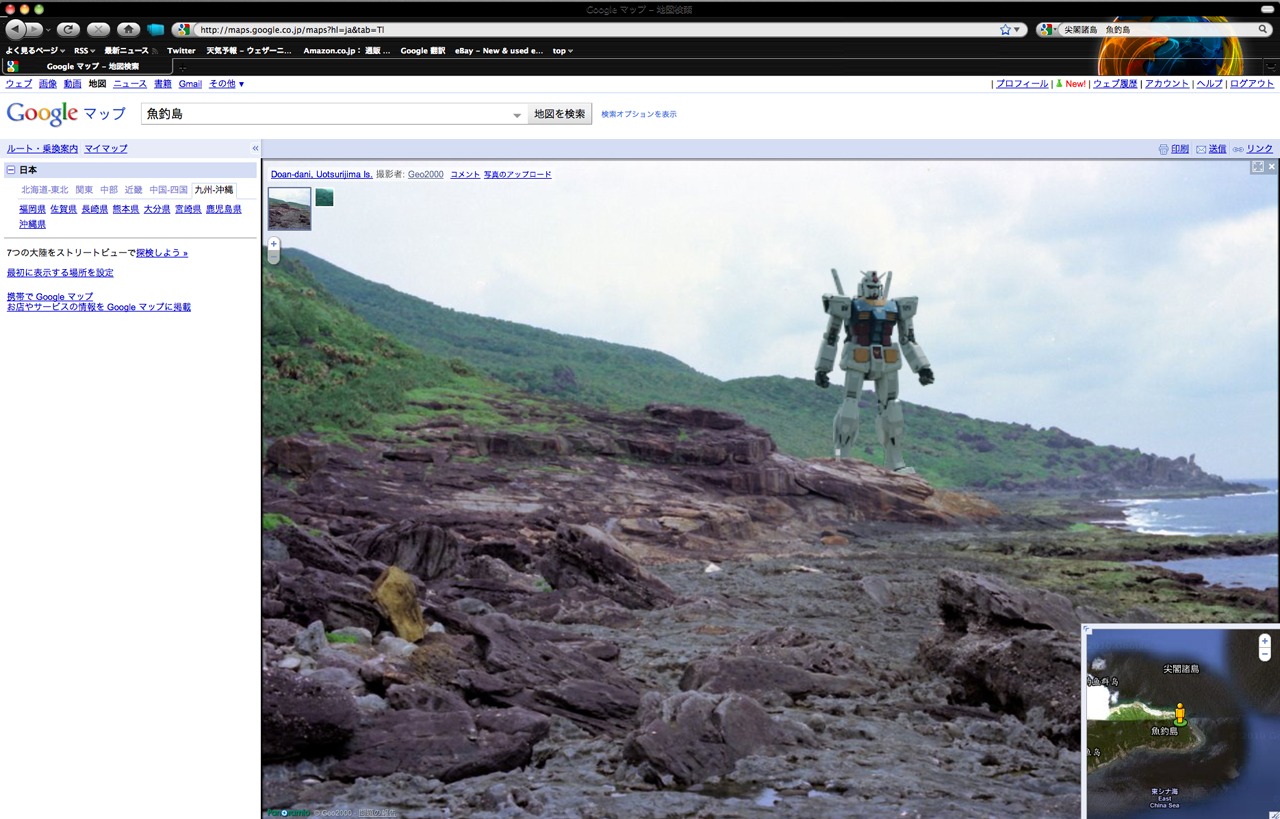
Task: Open a new tab with the tab-bar plus button
Action: tap(183, 67)
